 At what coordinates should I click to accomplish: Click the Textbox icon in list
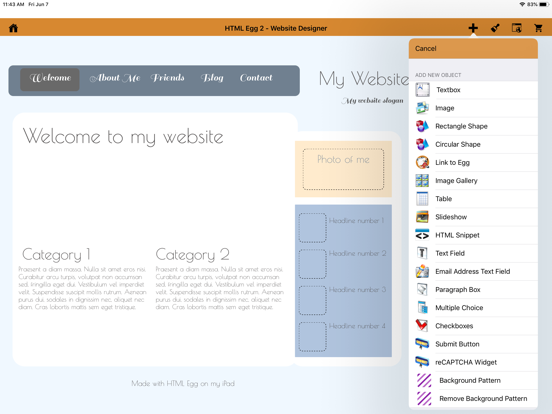tap(422, 90)
